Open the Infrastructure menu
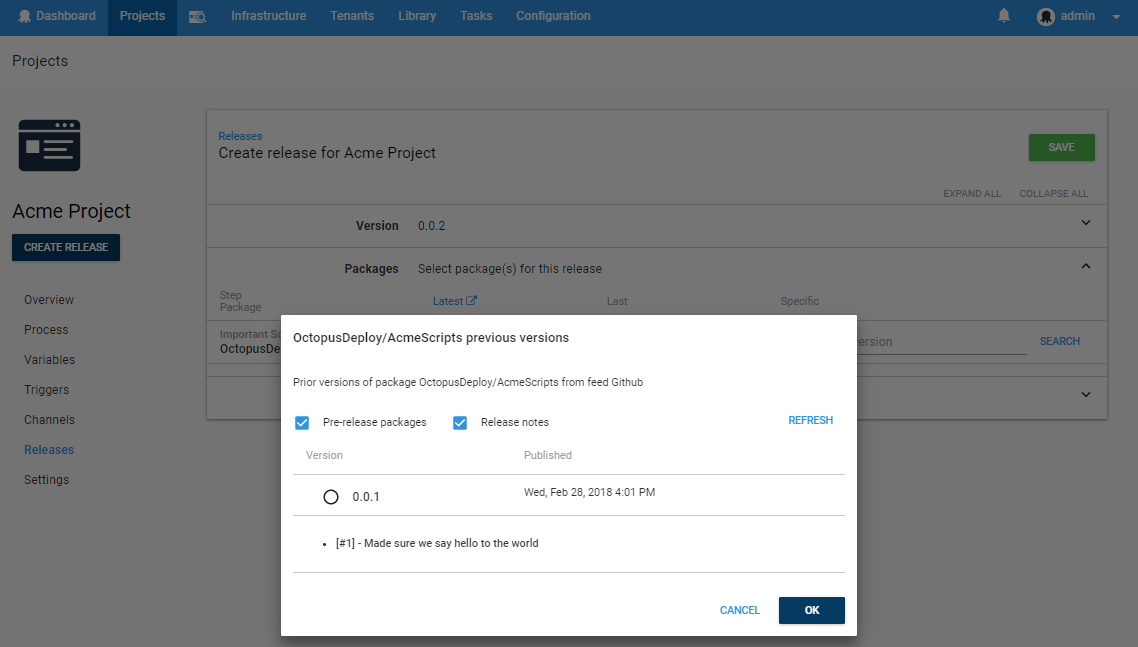The height and width of the screenshot is (647, 1138). click(x=268, y=16)
